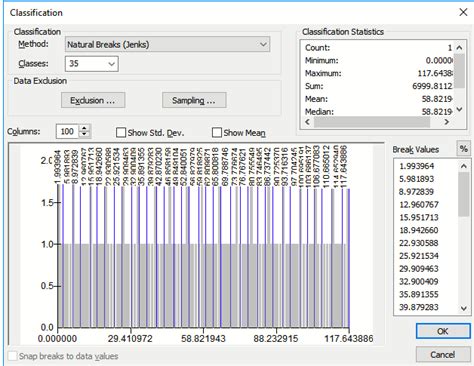This screenshot has width=474, height=366.
Task: Click Break Values vertical scrollbar thumb
Action: click(464, 195)
